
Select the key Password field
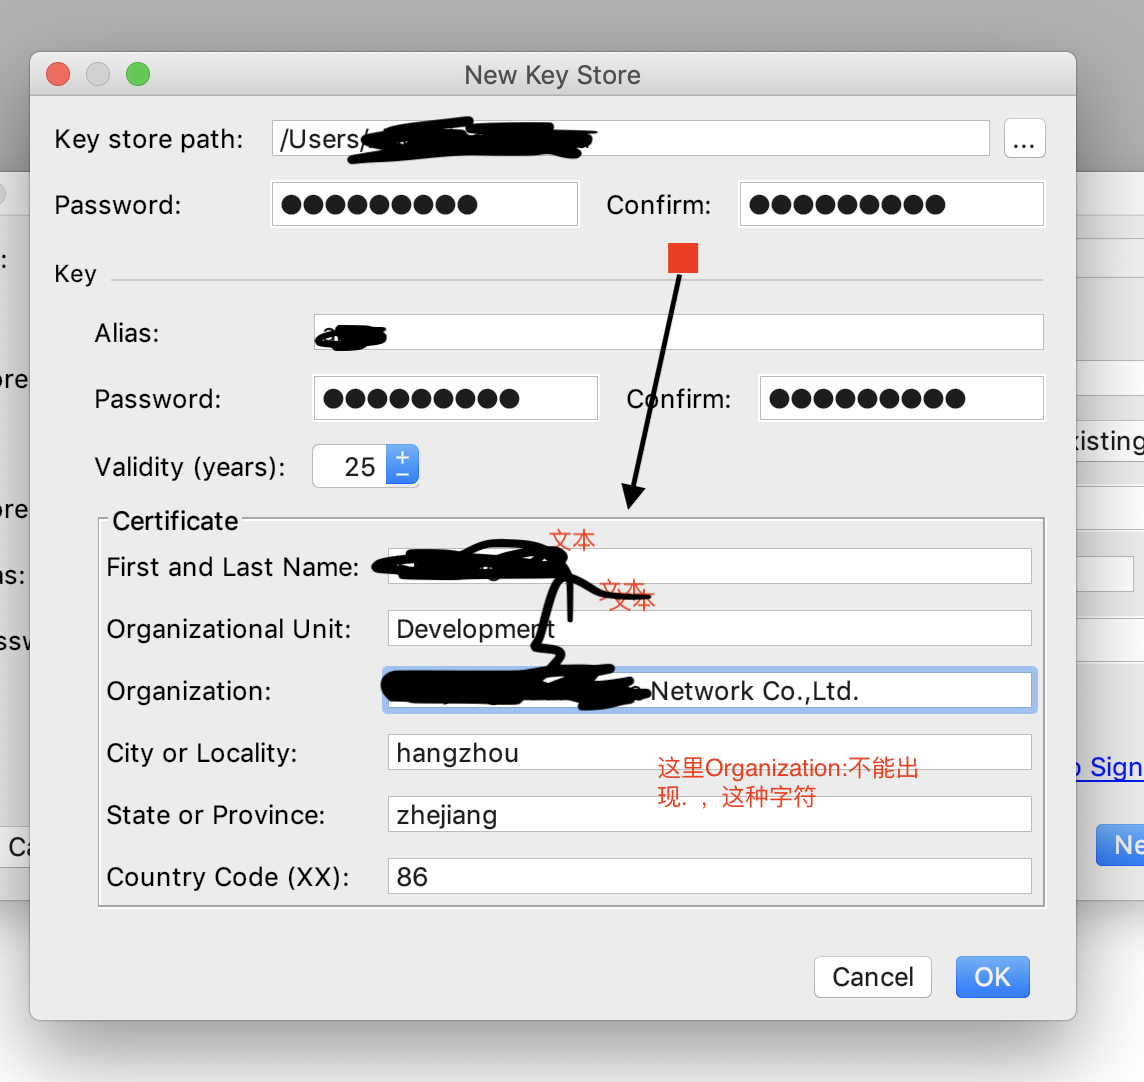point(455,398)
